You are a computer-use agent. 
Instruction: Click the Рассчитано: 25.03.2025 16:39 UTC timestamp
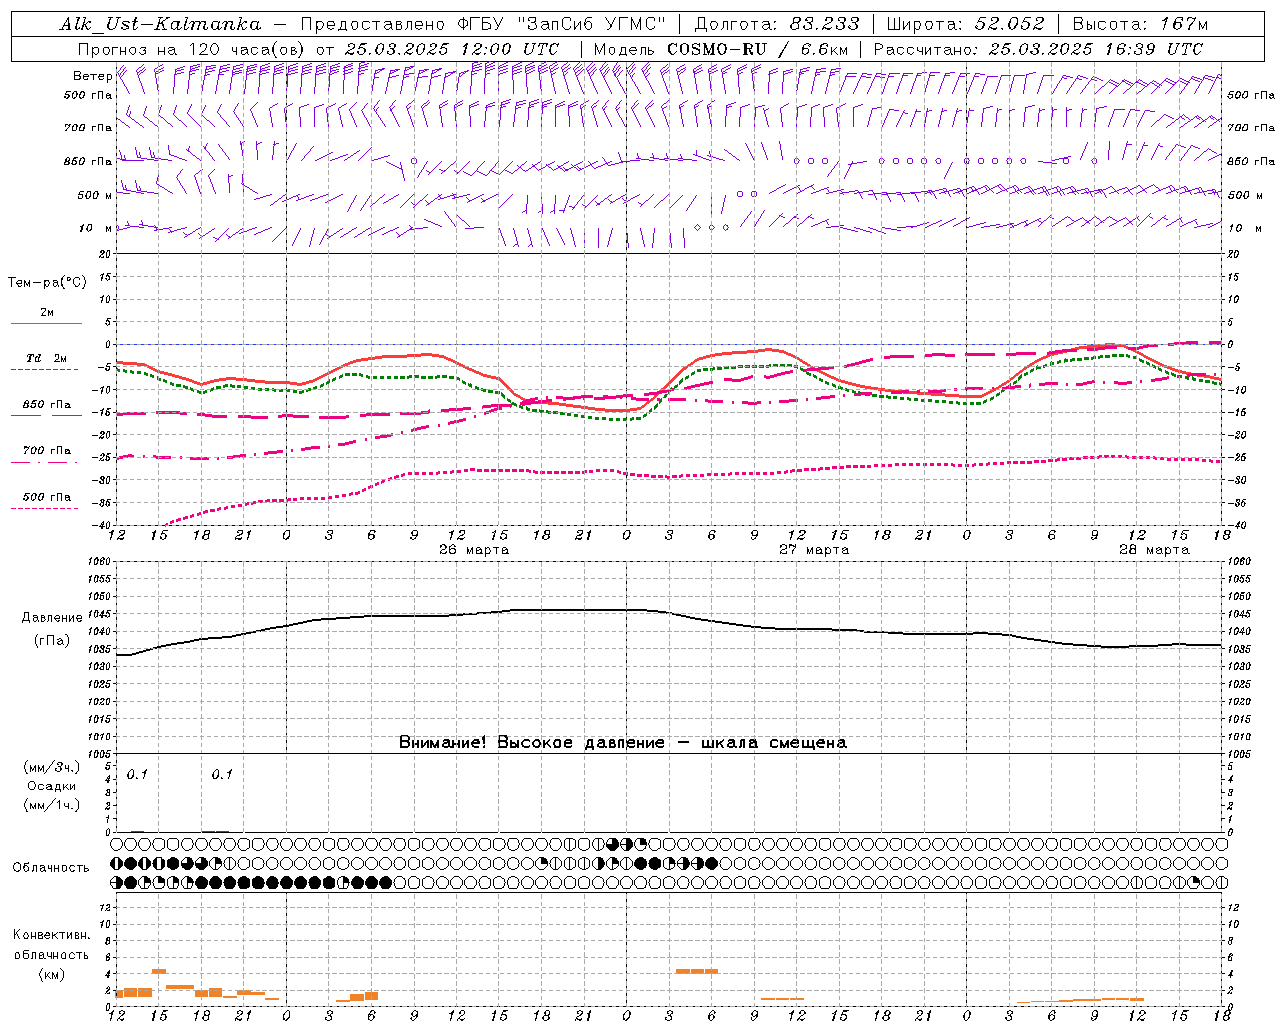click(1038, 49)
